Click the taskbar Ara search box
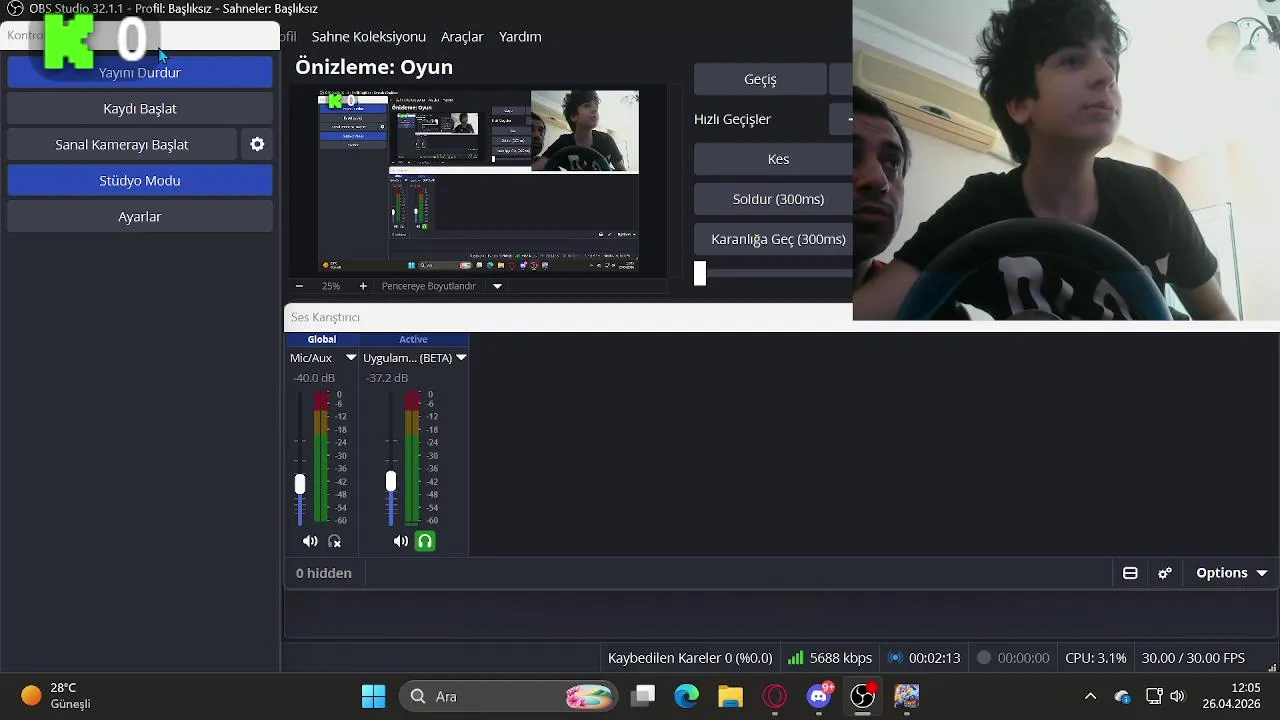This screenshot has height=720, width=1280. point(509,696)
